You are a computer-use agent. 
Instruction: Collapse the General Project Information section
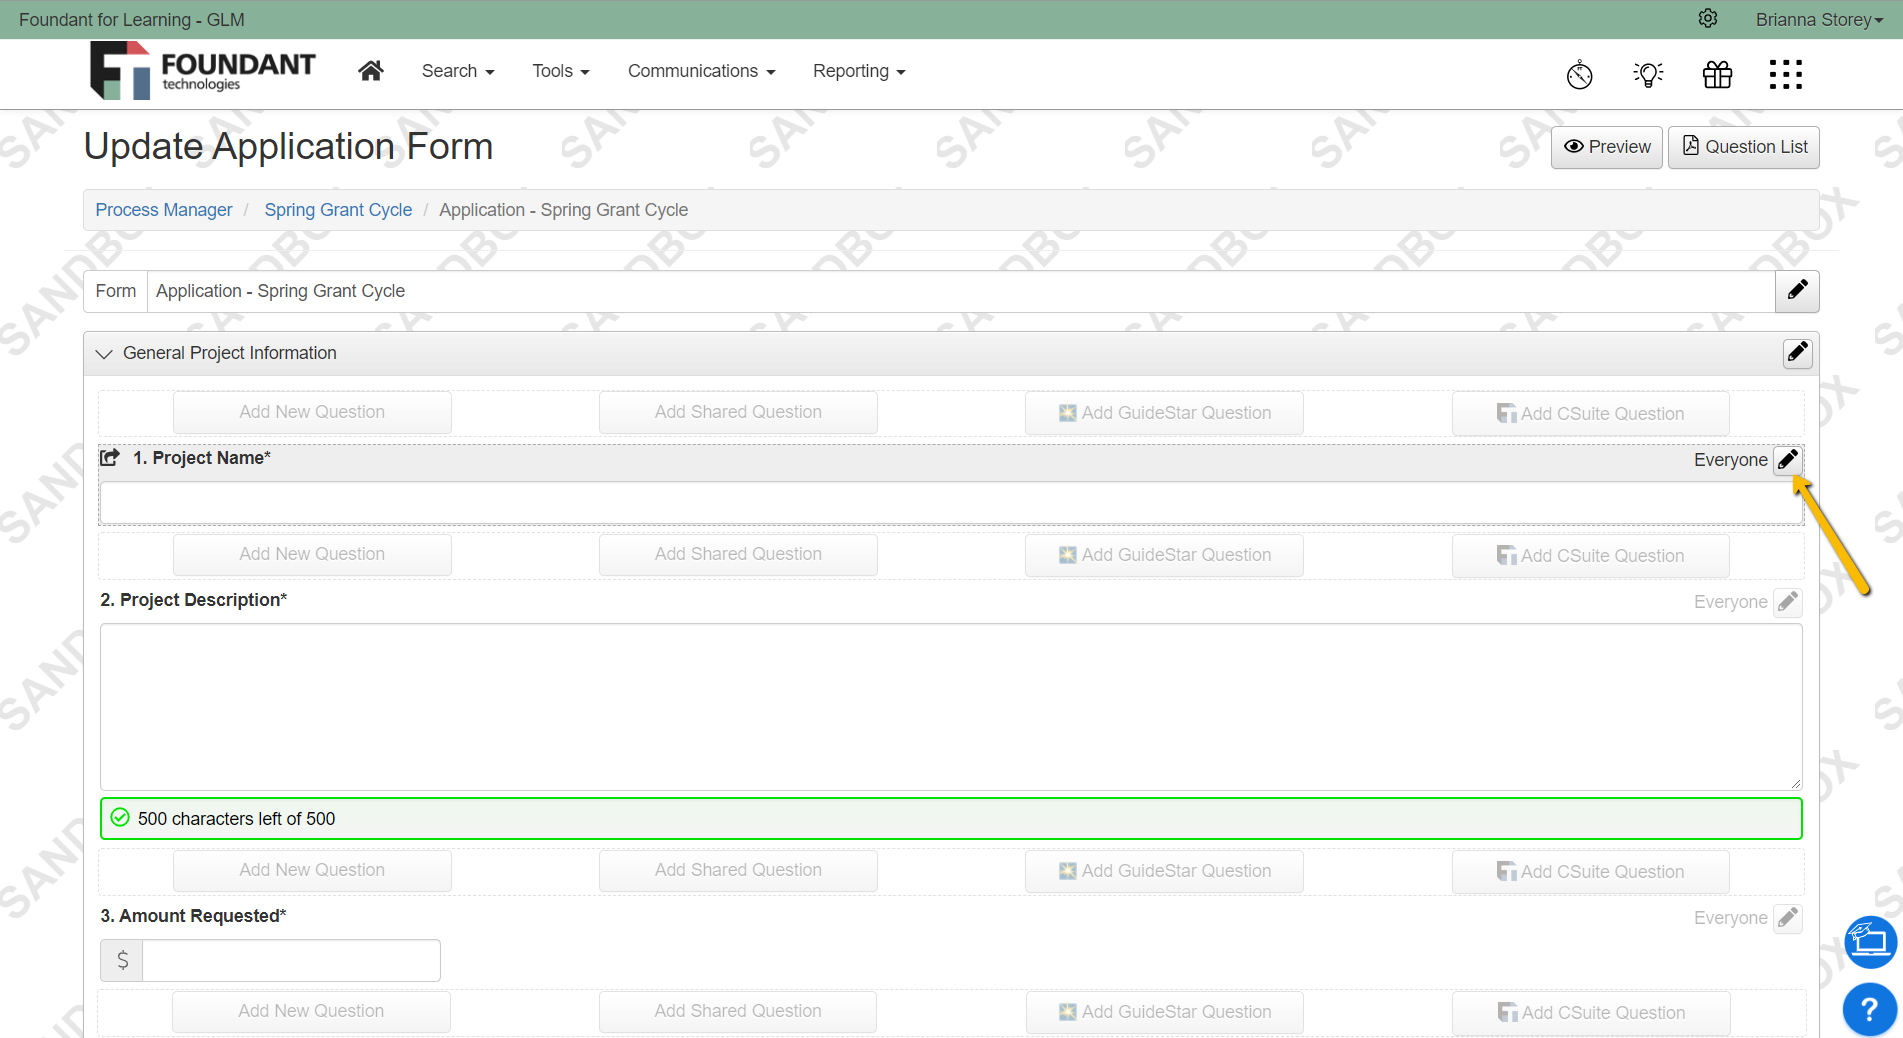pos(104,354)
